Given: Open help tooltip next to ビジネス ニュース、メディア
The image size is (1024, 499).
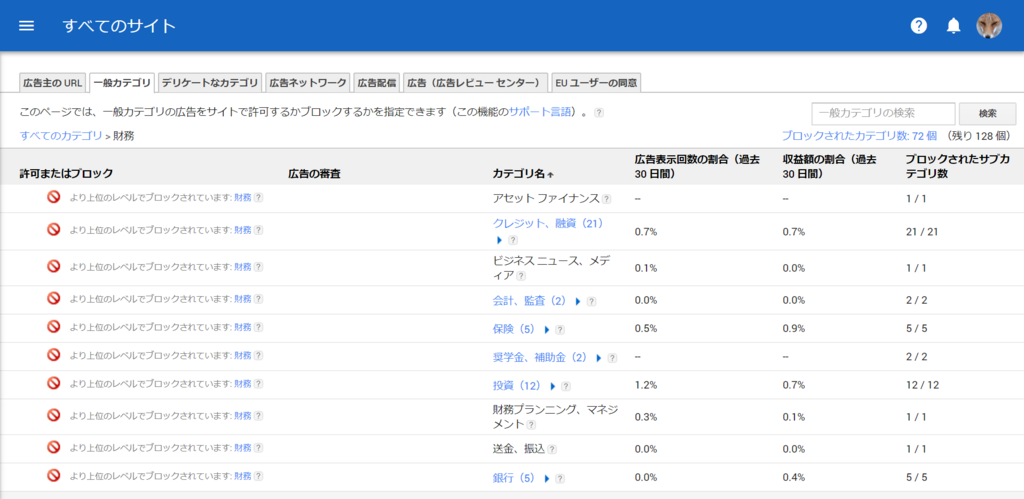Looking at the screenshot, I should pos(520,276).
